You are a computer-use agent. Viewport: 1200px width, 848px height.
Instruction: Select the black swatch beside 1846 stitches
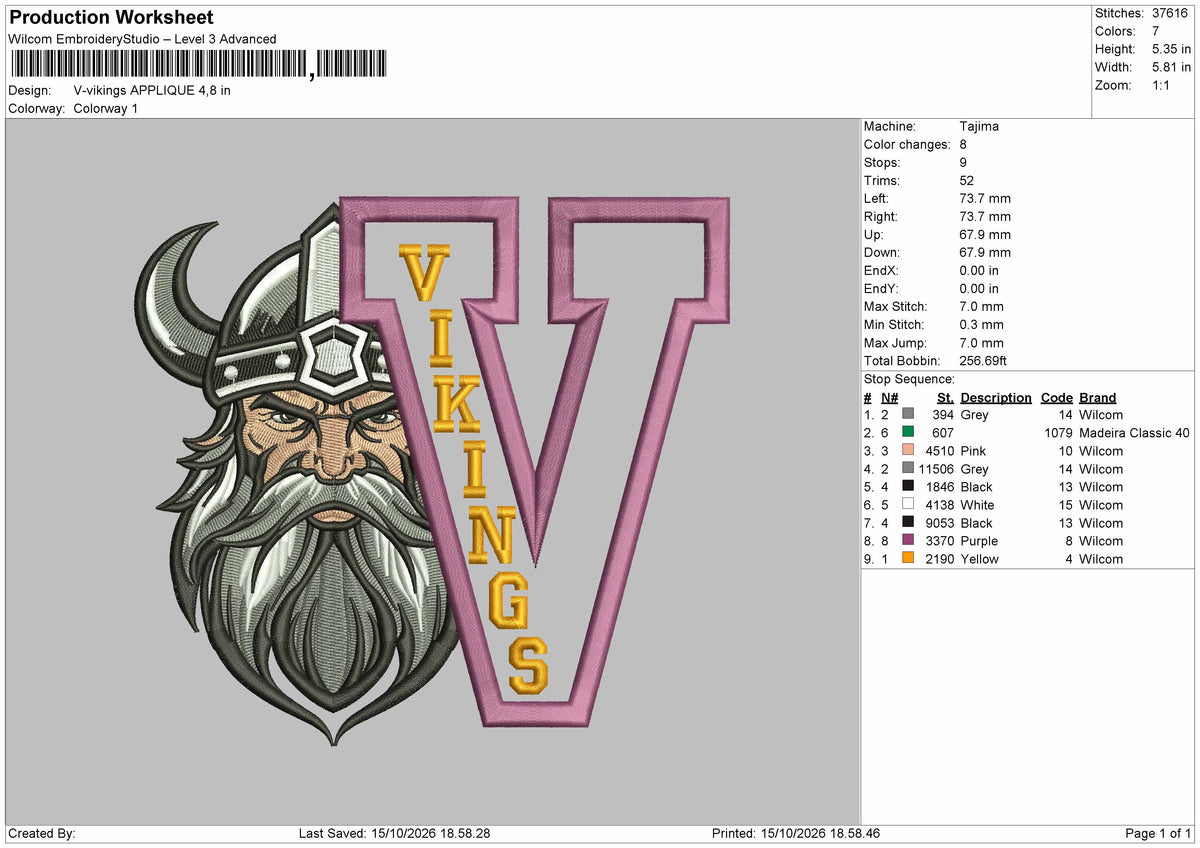(x=908, y=486)
